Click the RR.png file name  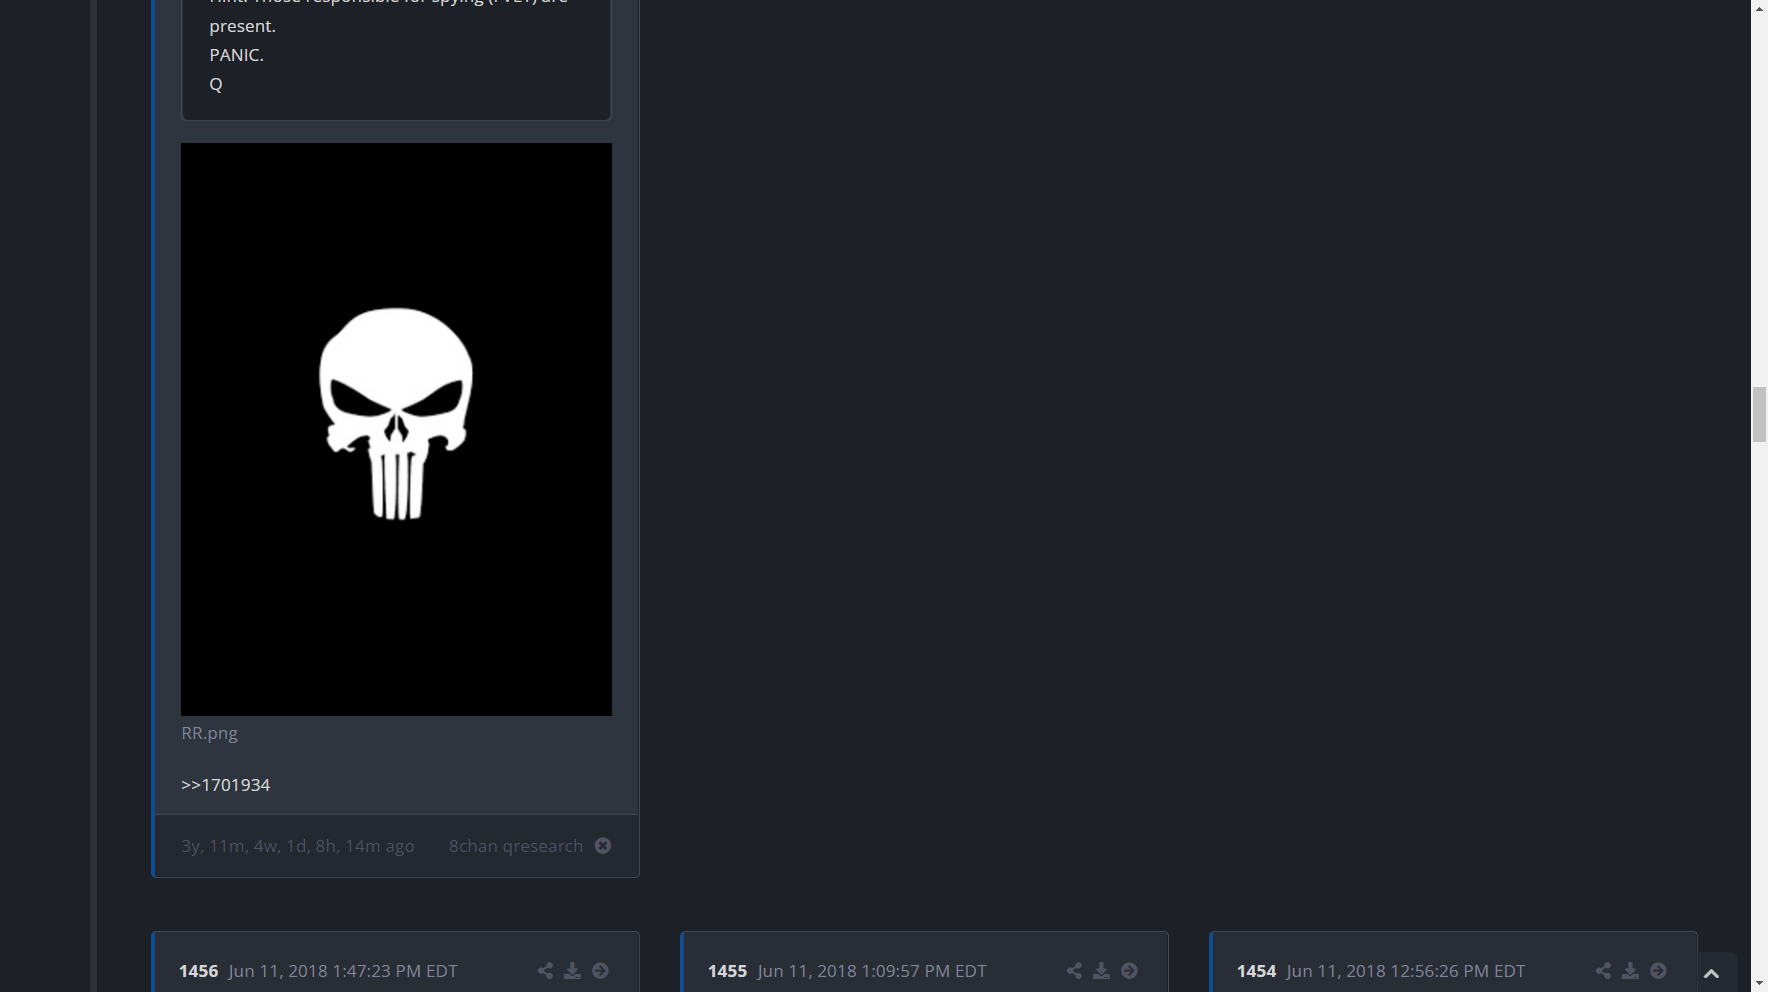[209, 733]
